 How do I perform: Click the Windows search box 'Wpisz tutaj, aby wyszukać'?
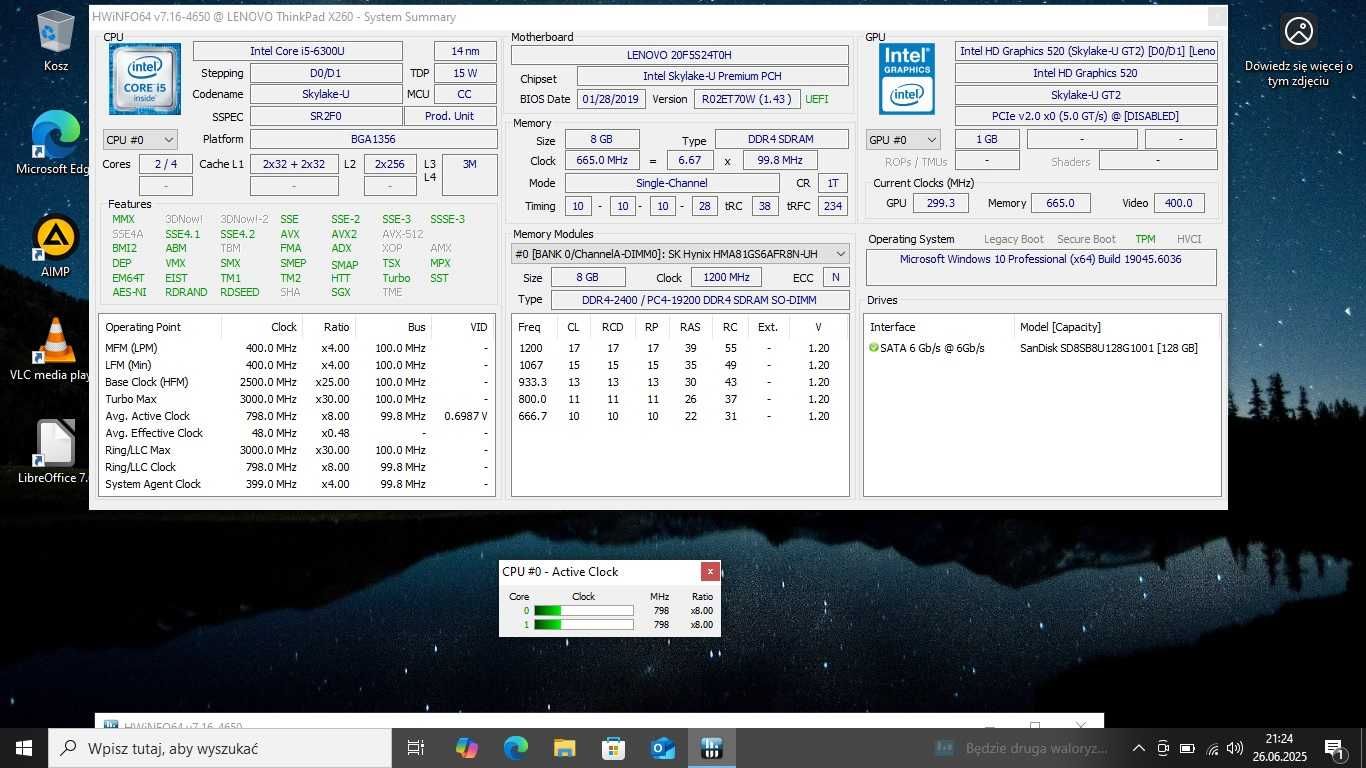[x=220, y=748]
